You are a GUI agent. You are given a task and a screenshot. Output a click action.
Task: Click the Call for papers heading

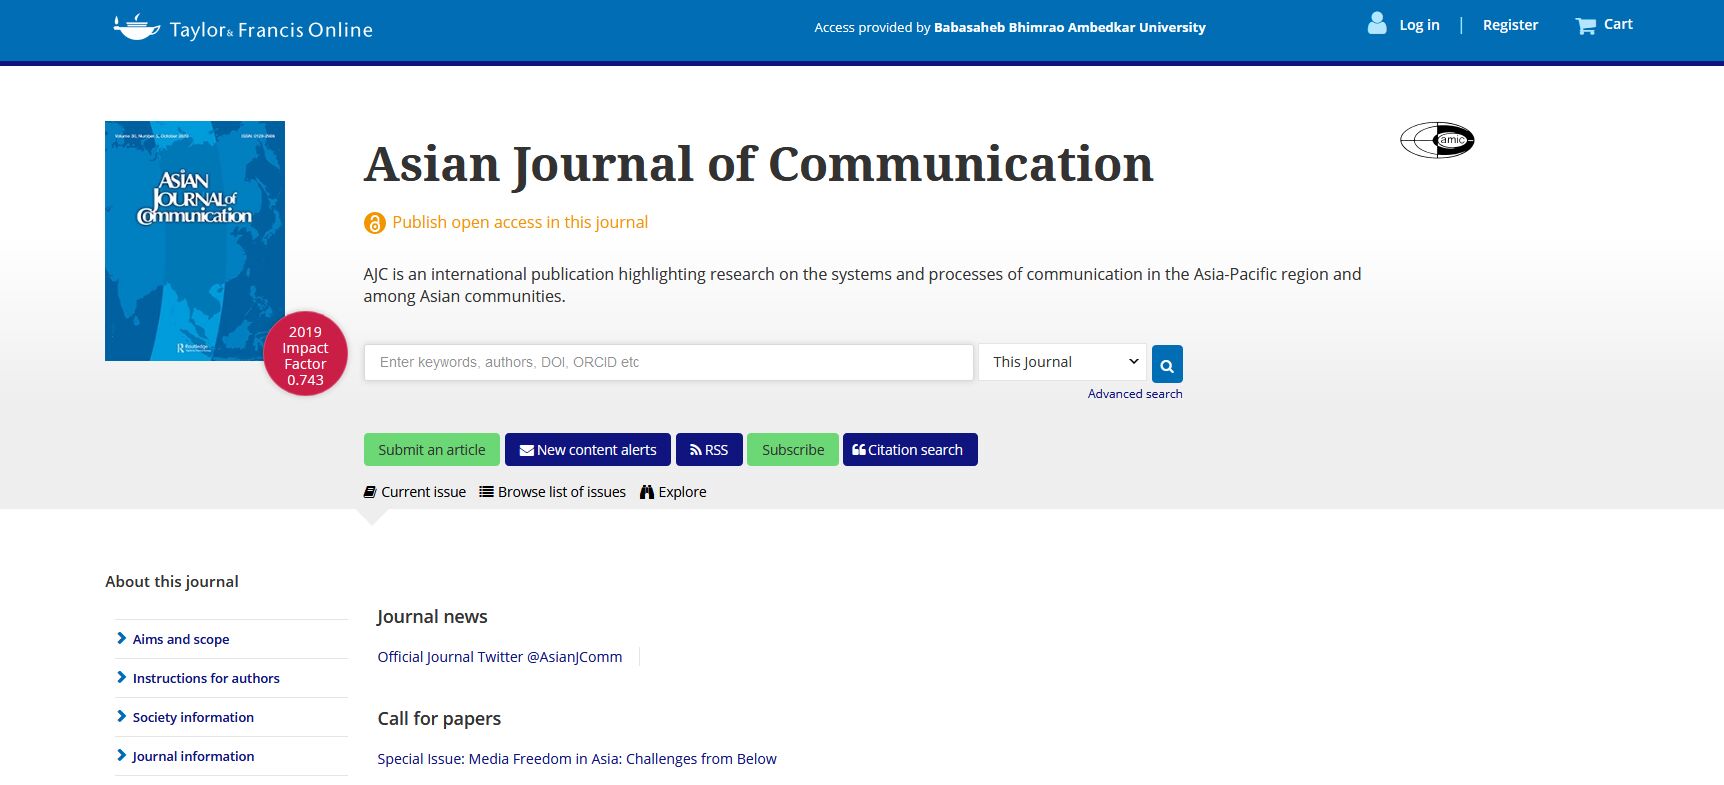pos(439,719)
